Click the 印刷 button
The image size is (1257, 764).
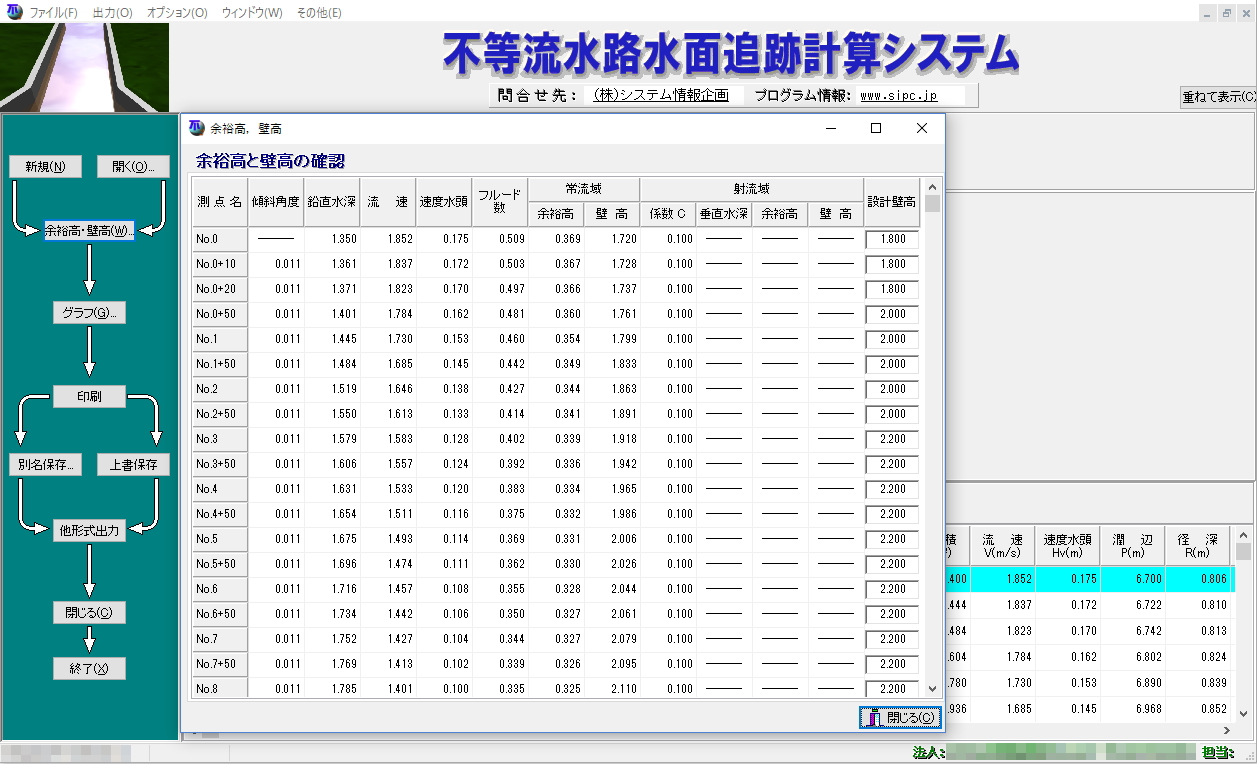89,396
